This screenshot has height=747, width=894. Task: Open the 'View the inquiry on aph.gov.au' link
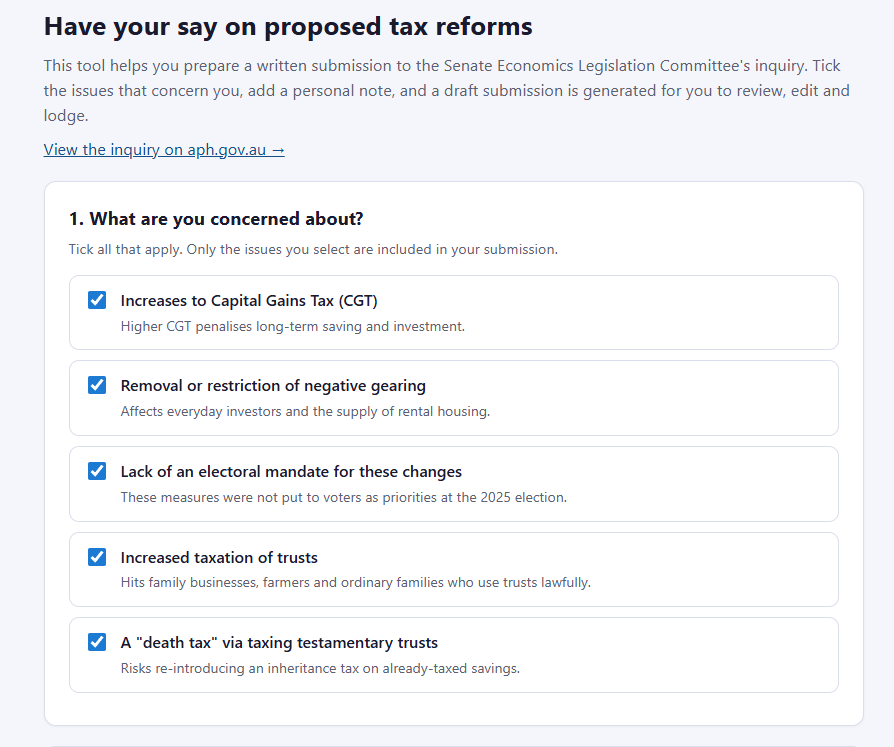click(164, 149)
